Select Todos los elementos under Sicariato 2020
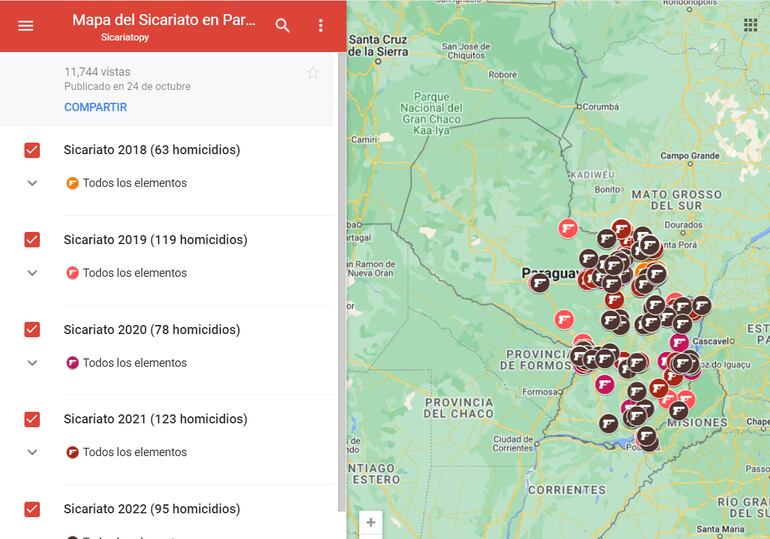The height and width of the screenshot is (539, 770). point(134,363)
